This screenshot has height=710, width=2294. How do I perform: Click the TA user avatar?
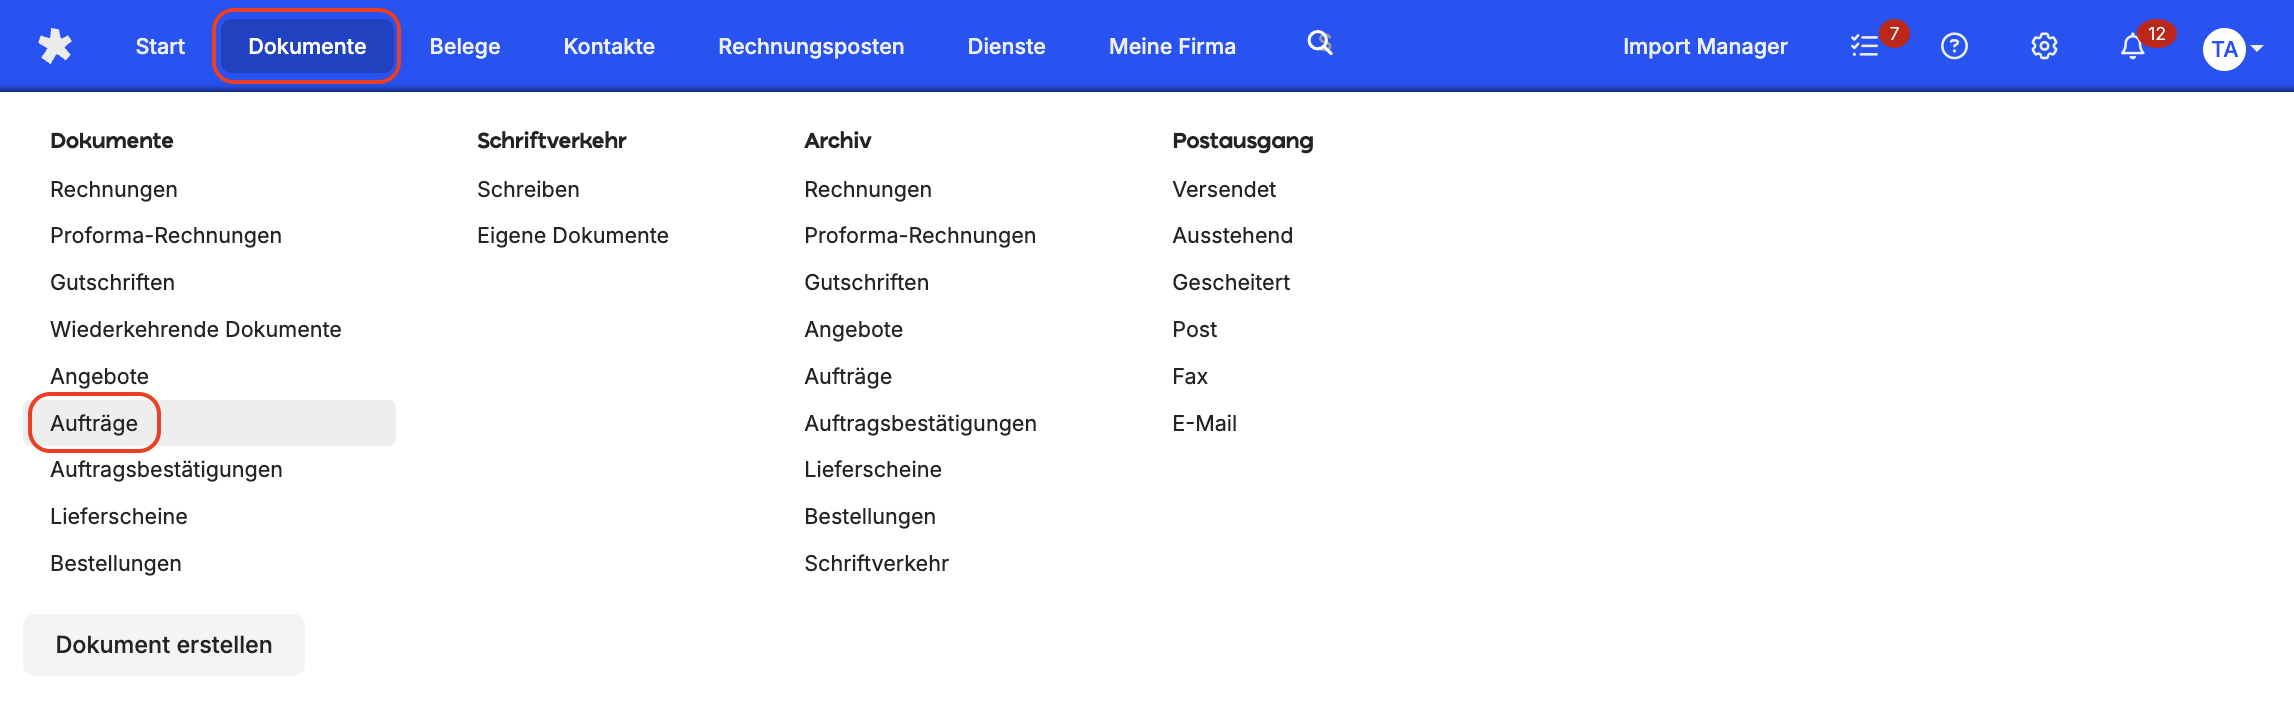(2223, 49)
